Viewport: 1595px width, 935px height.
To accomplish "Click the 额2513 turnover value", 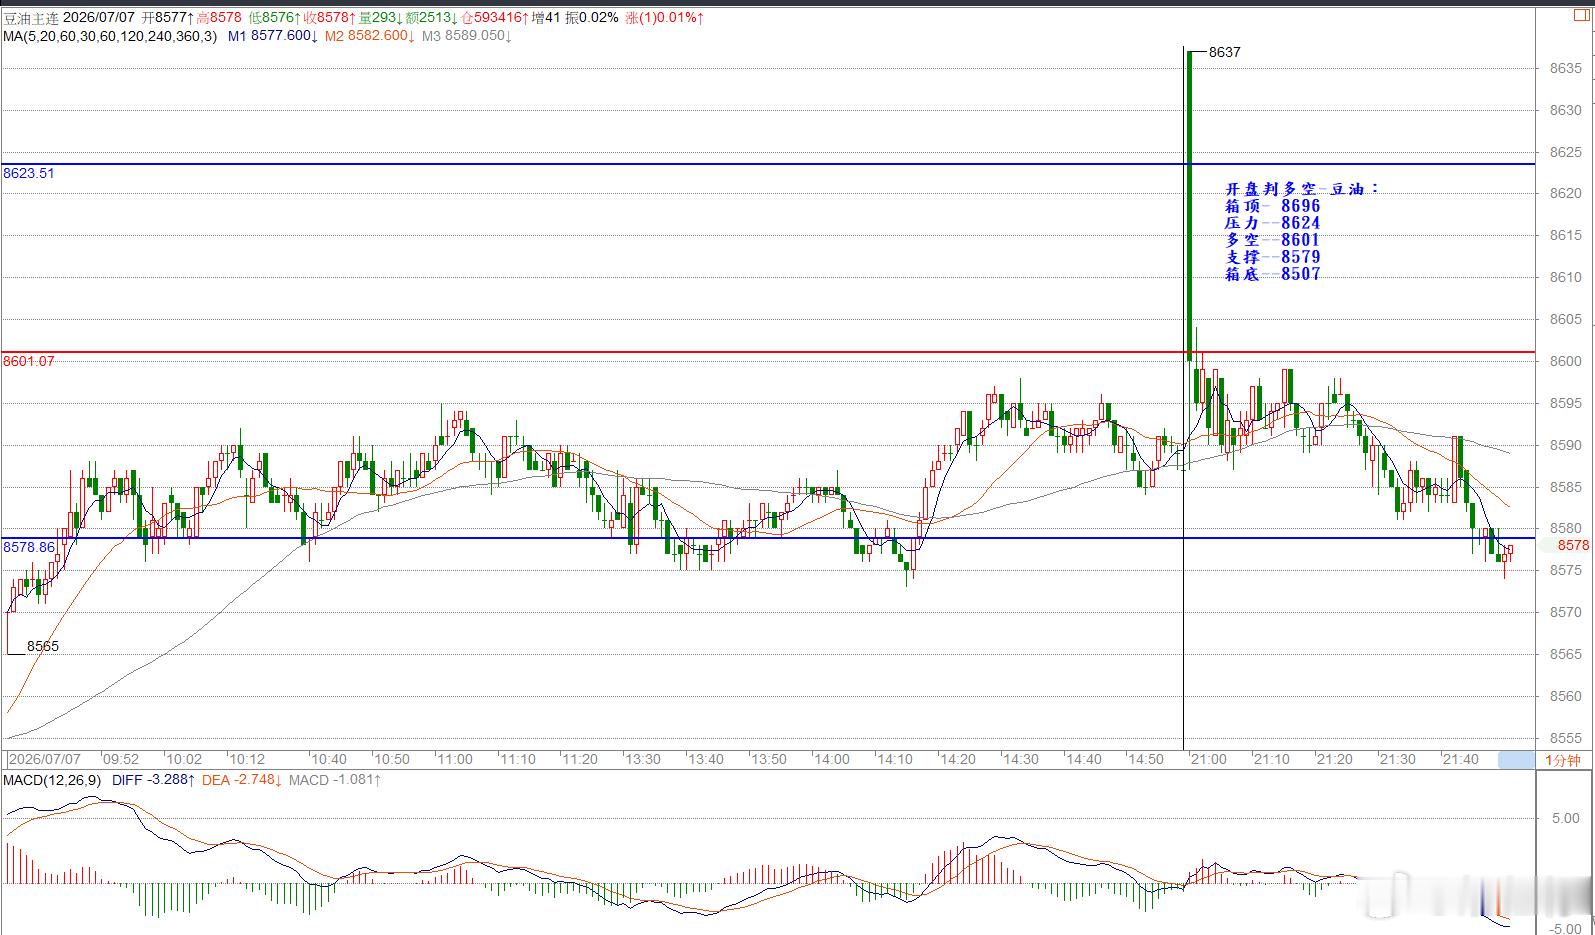I will click(x=432, y=18).
